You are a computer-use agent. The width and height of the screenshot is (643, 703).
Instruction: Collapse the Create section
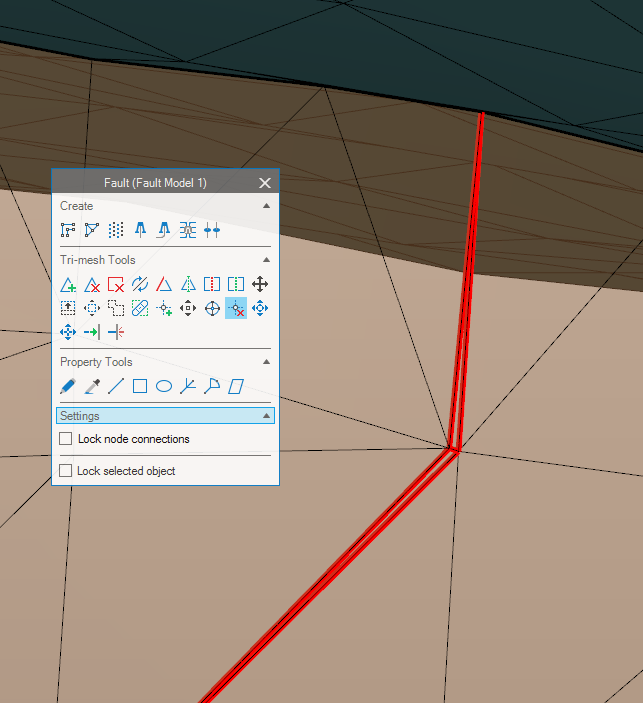[x=266, y=206]
